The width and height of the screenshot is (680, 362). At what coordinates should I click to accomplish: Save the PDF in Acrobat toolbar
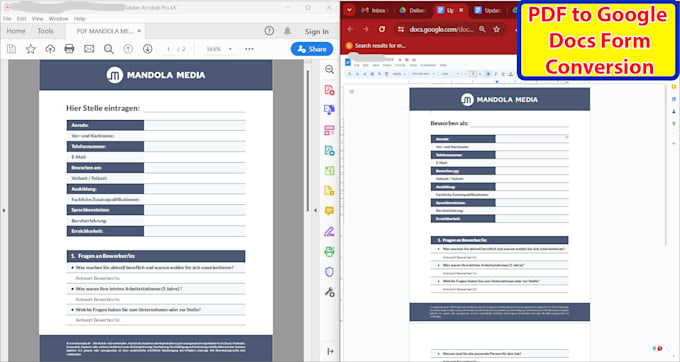tap(11, 49)
